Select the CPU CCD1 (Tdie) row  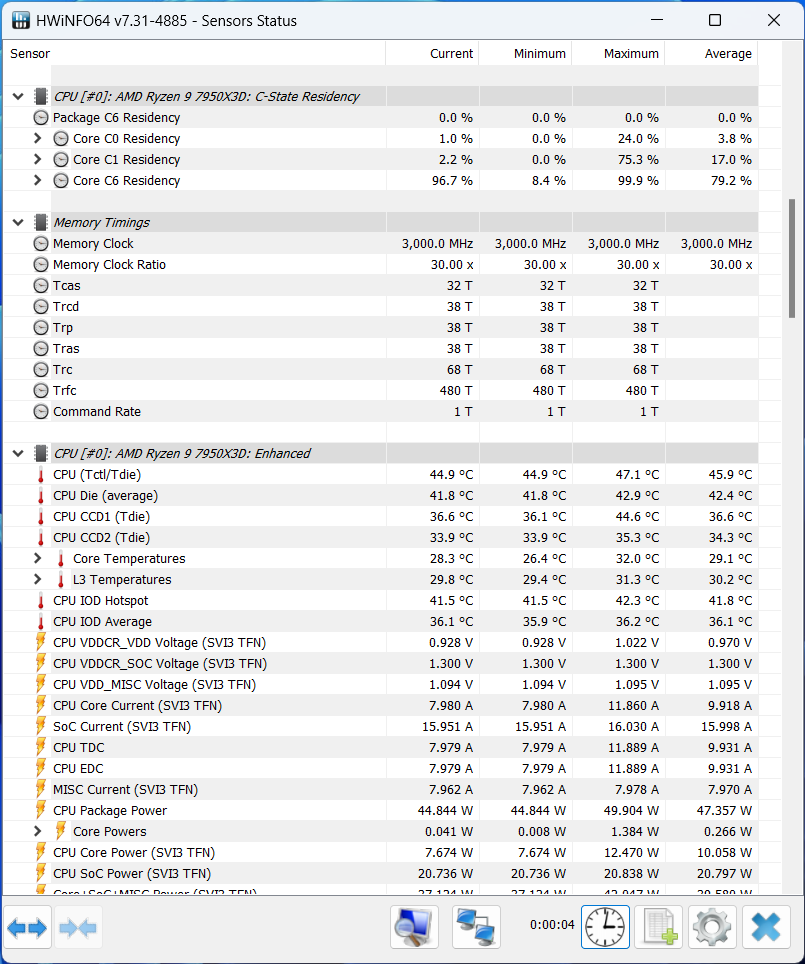click(x=381, y=516)
